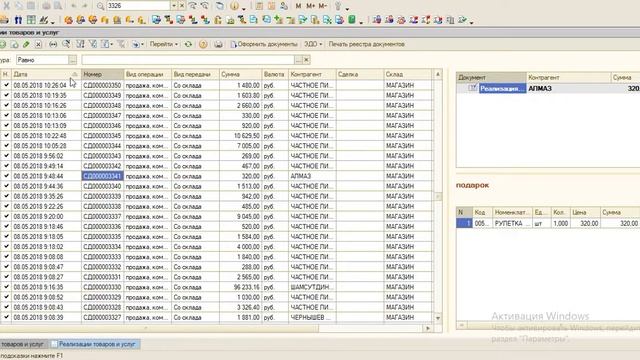Select the sum 9 045,00 cell

click(240, 216)
